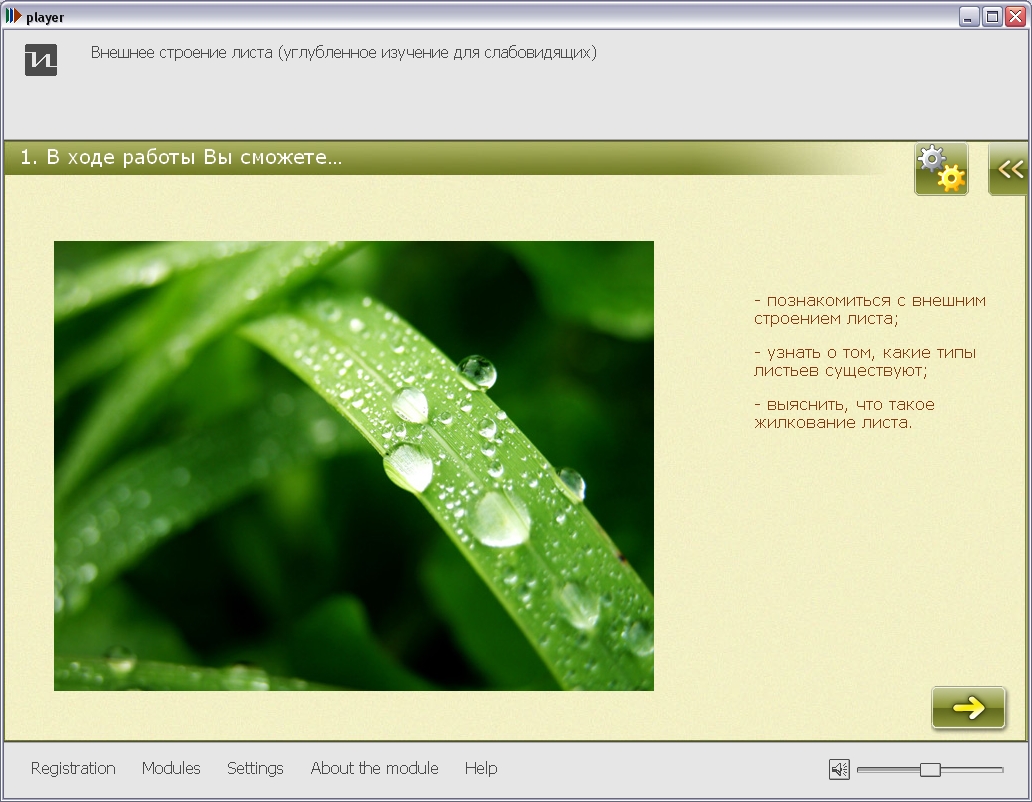Click the volume slider handle

930,769
